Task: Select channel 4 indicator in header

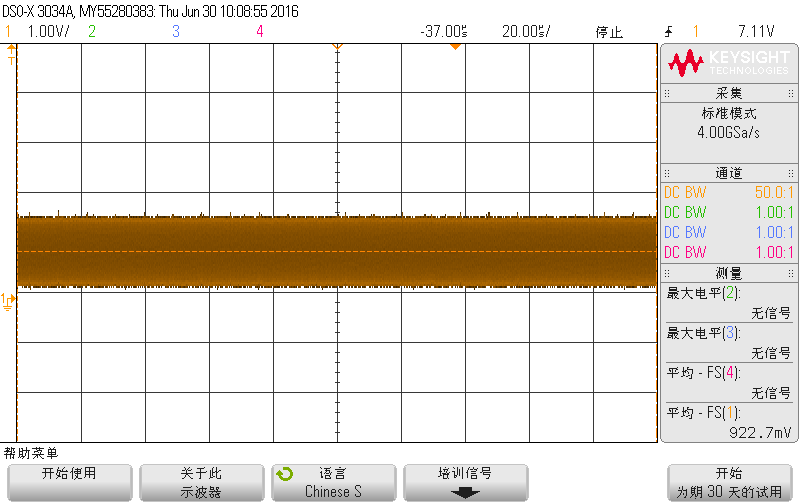Action: tap(260, 32)
